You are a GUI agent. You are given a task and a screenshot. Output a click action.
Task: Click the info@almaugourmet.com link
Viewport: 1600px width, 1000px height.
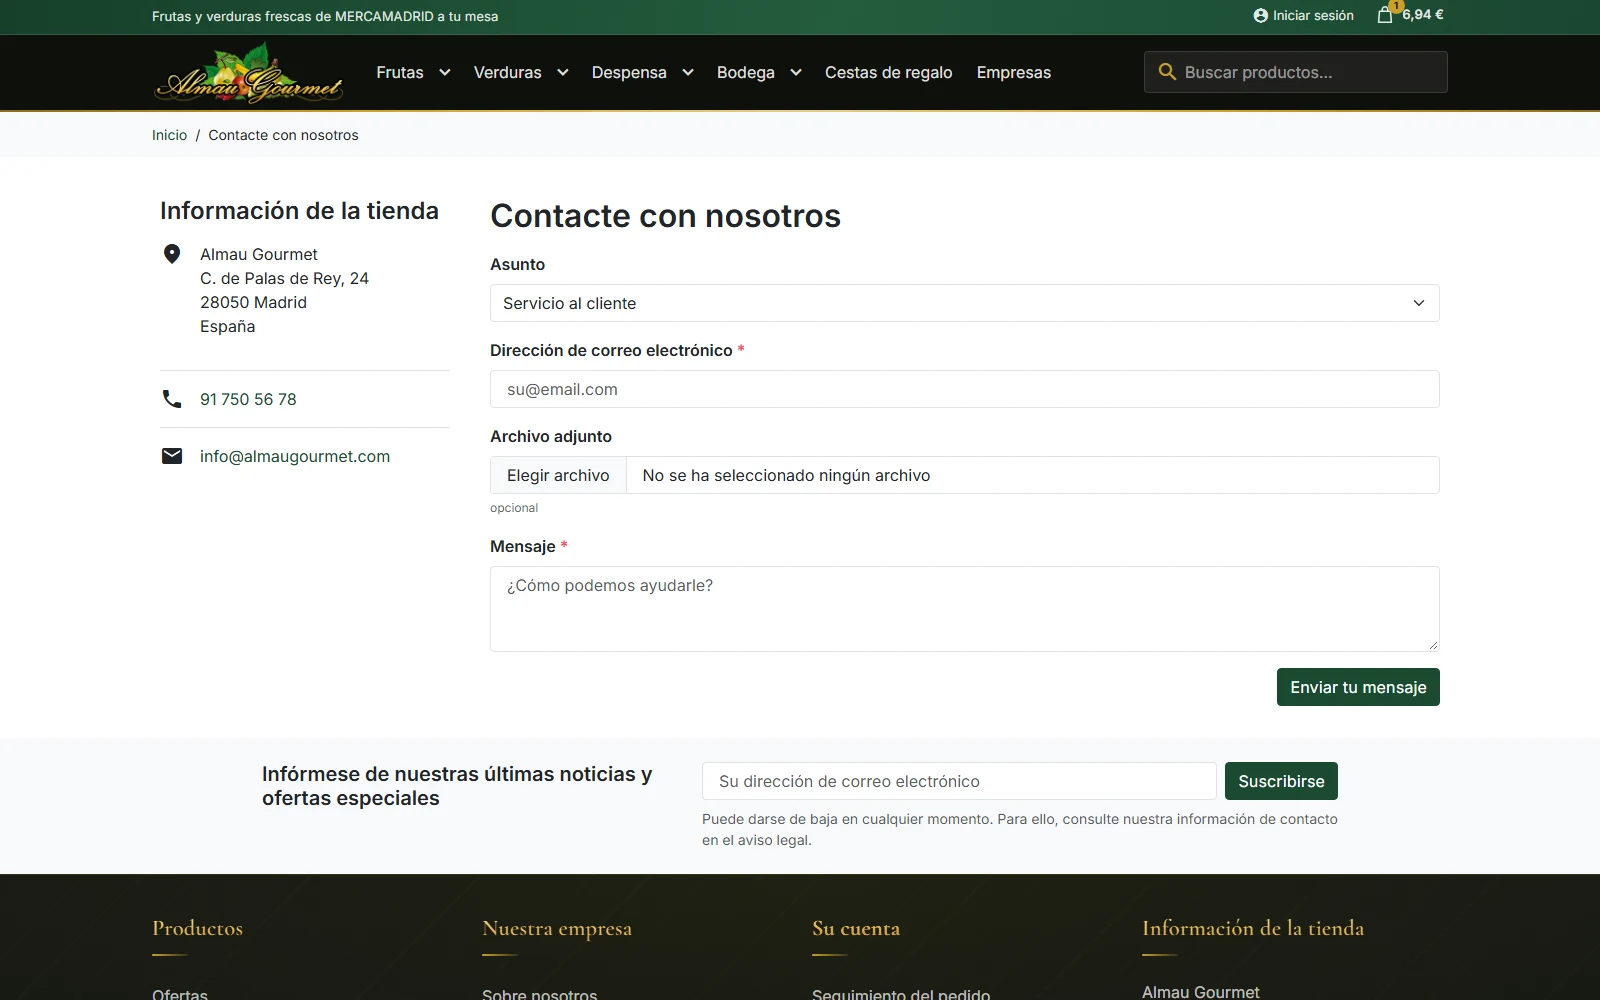point(295,456)
